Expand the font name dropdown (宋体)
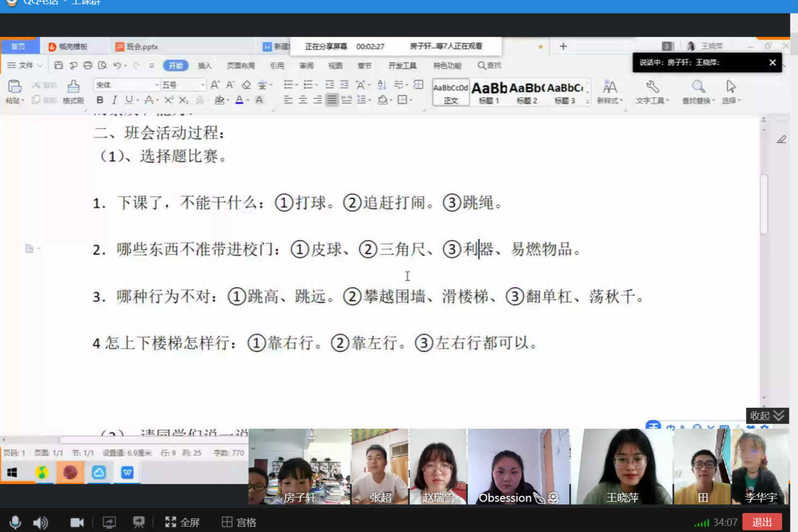 tap(156, 85)
